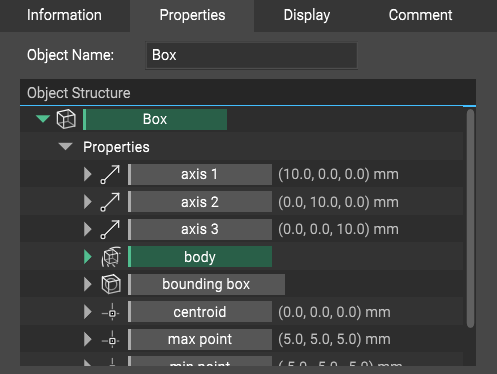Expand the centroid row
Image resolution: width=497 pixels, height=374 pixels.
(88, 312)
